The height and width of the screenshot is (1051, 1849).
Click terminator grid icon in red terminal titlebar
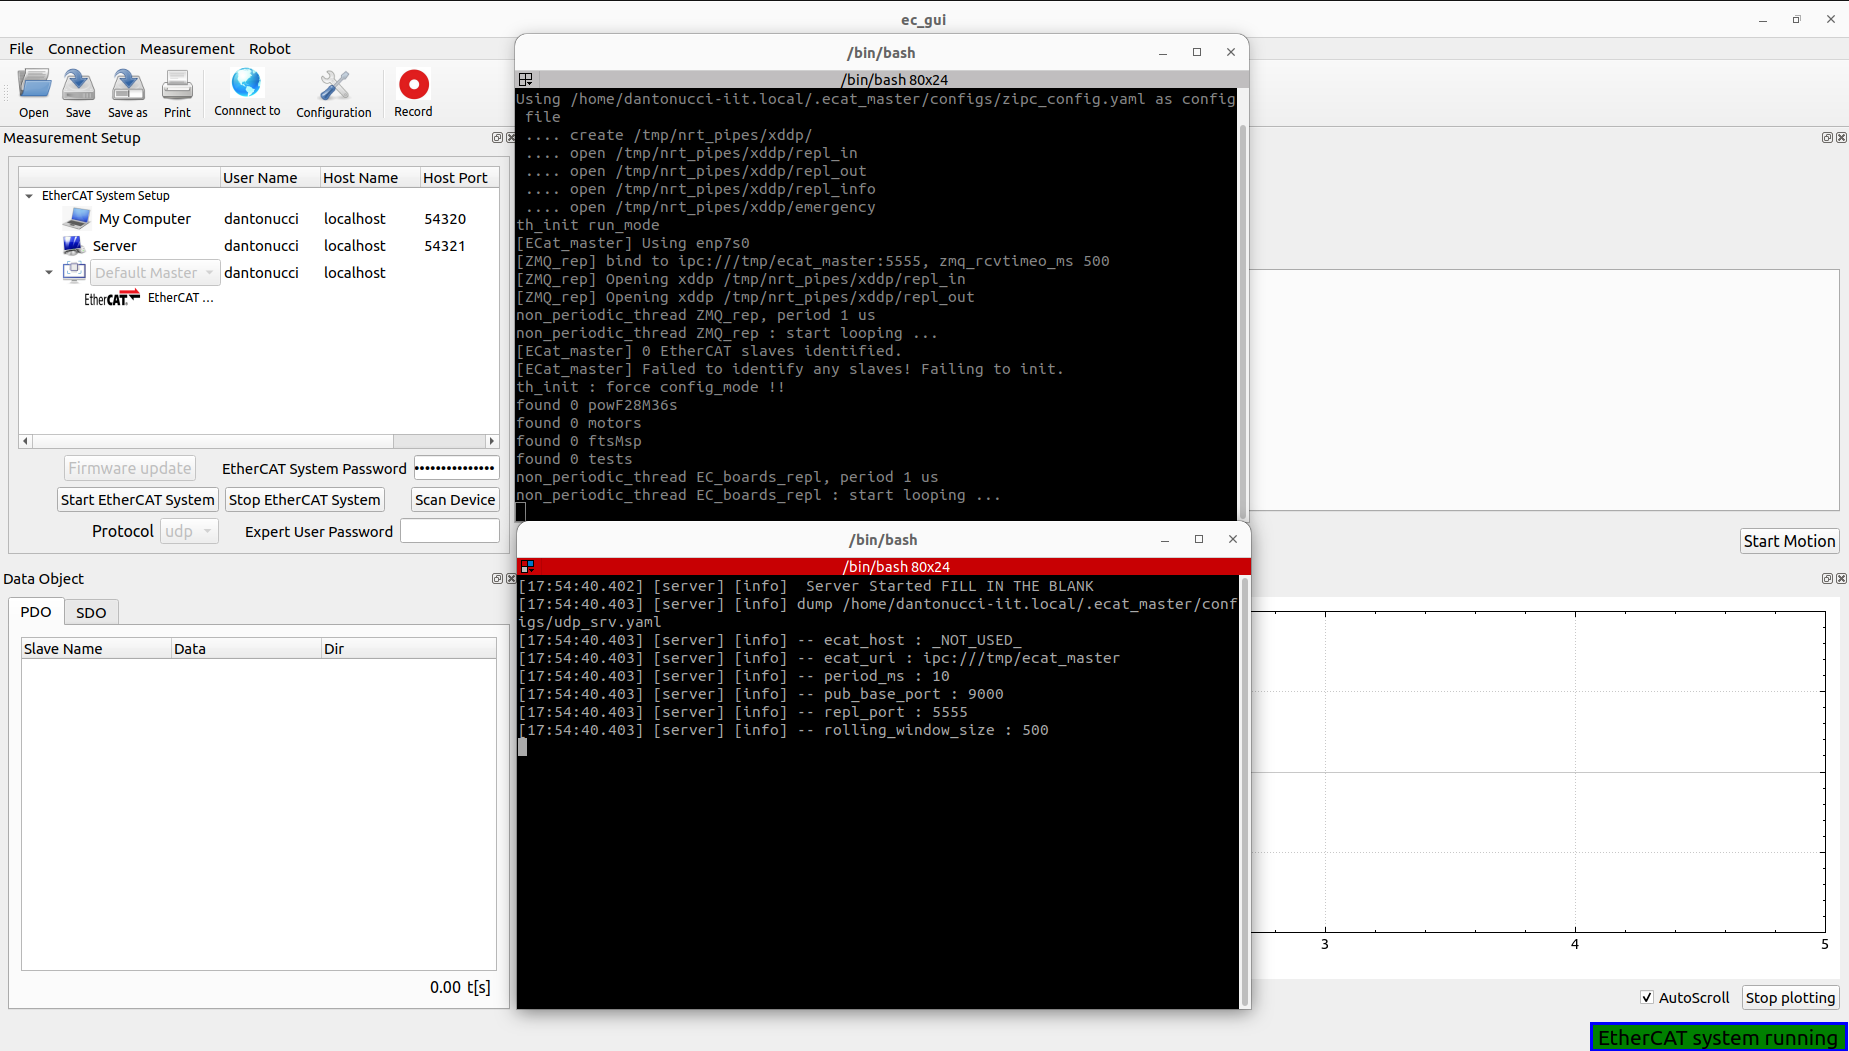tap(527, 566)
